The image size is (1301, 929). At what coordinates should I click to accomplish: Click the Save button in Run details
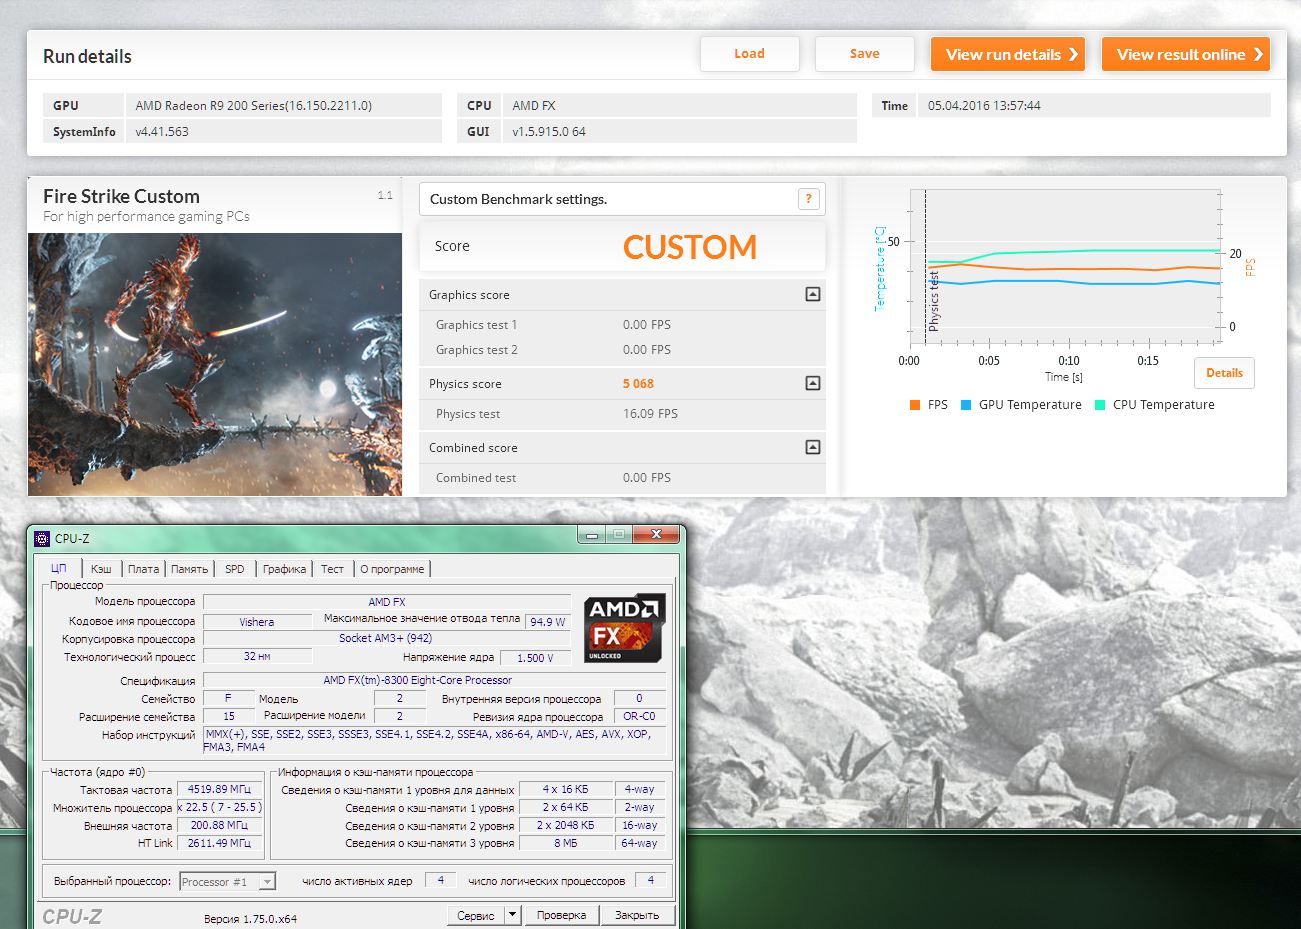(865, 54)
